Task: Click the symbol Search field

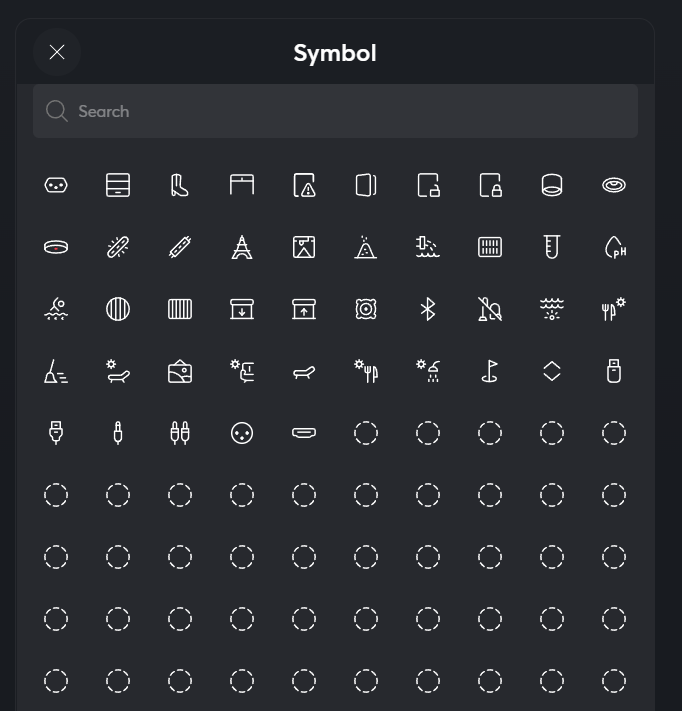Action: tap(335, 111)
